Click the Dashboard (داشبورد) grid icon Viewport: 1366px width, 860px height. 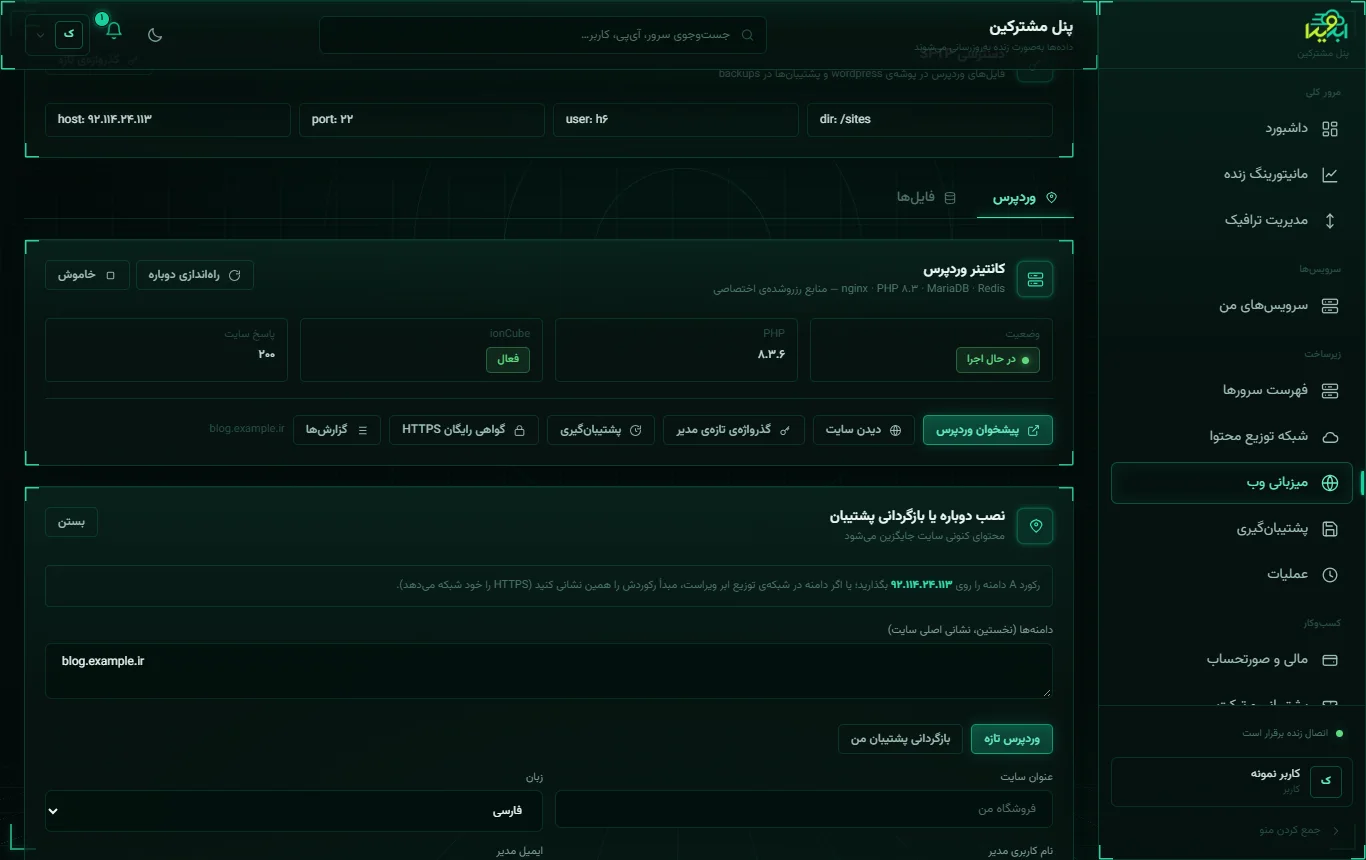coord(1330,129)
